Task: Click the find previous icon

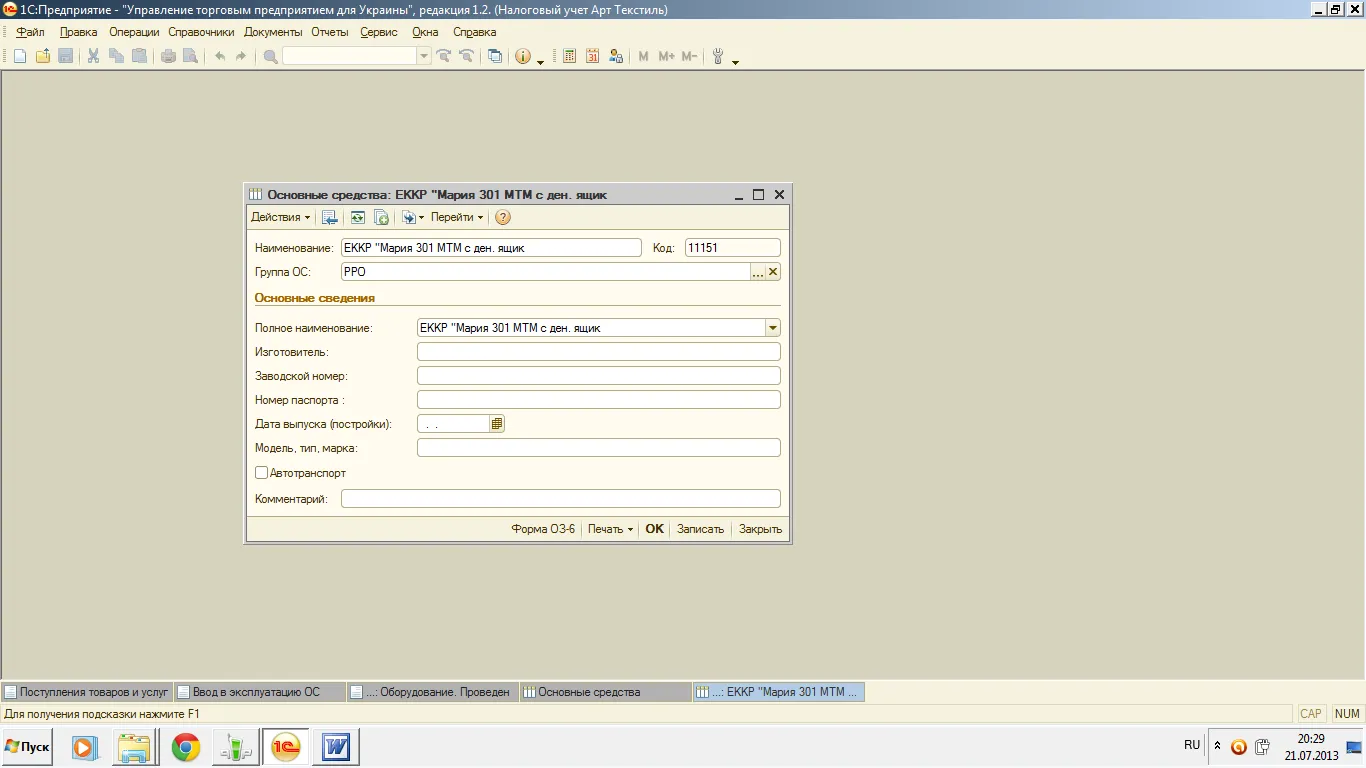Action: 465,56
